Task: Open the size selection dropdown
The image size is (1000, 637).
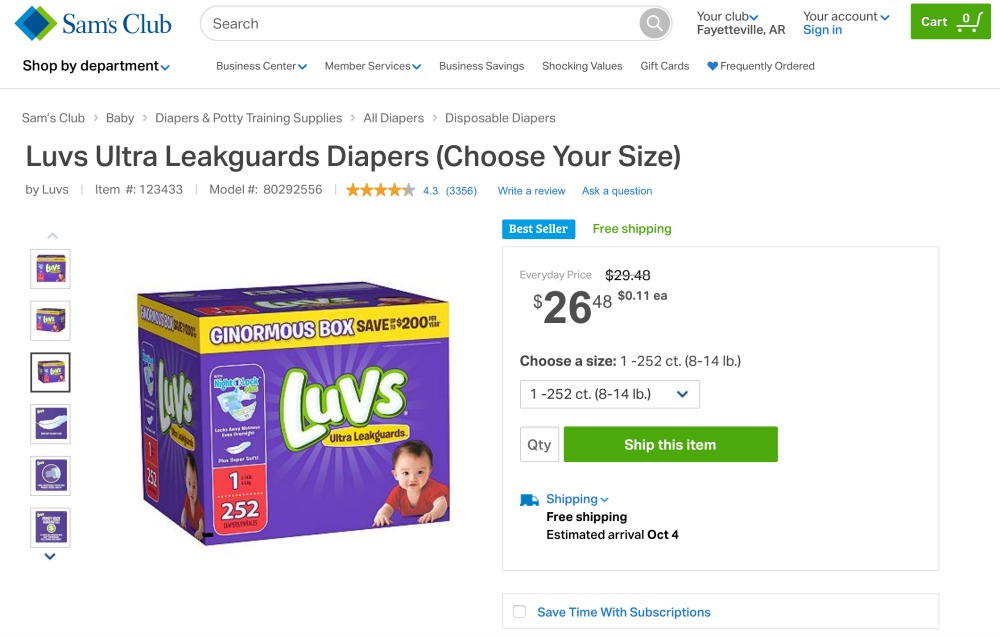Action: [x=610, y=394]
